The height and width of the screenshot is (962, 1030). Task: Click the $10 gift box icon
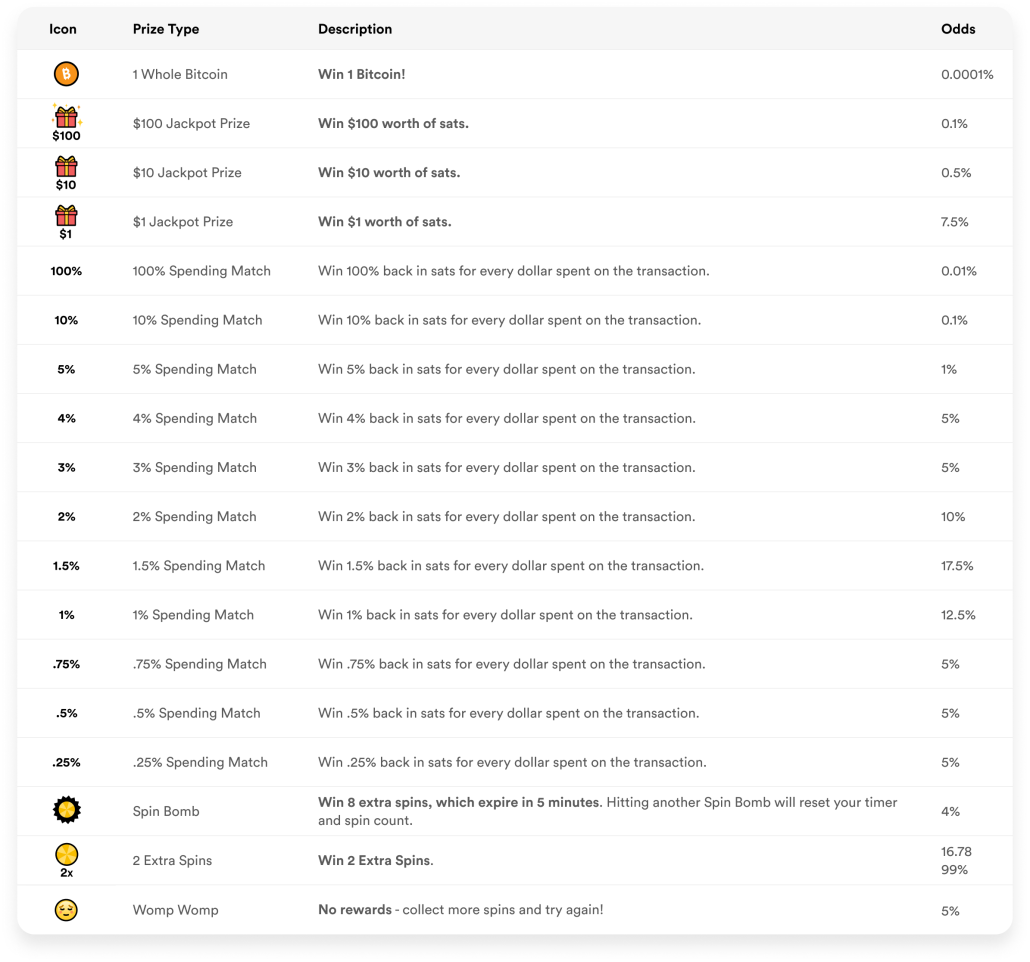click(66, 173)
